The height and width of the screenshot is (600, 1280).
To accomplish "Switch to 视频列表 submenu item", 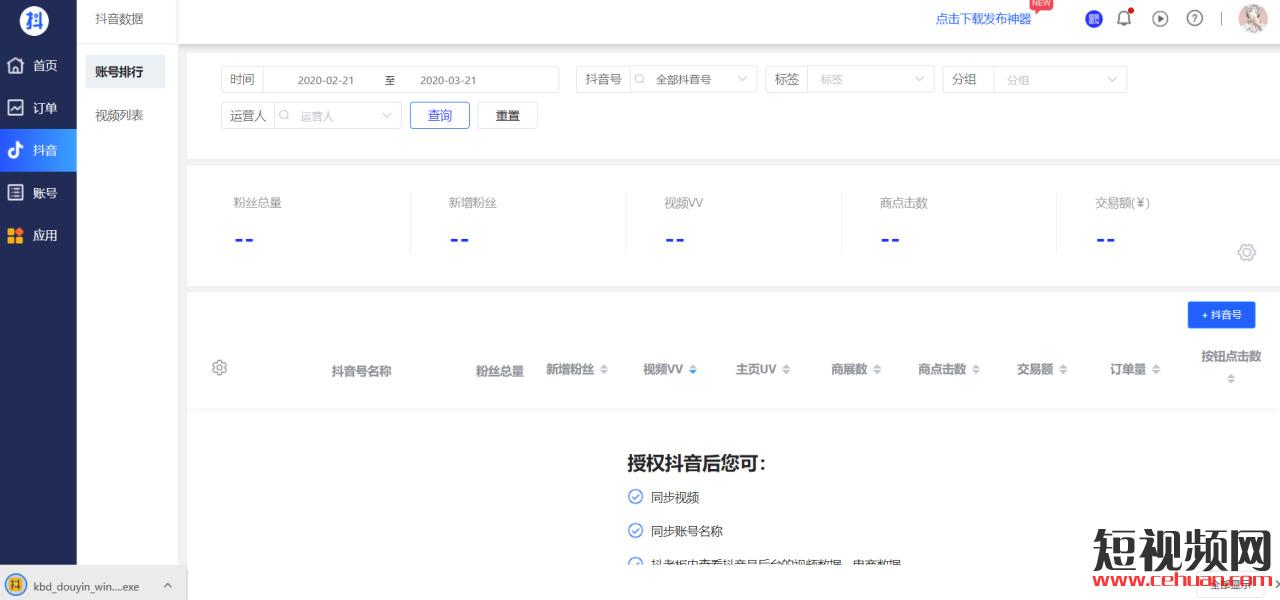I will (x=119, y=116).
